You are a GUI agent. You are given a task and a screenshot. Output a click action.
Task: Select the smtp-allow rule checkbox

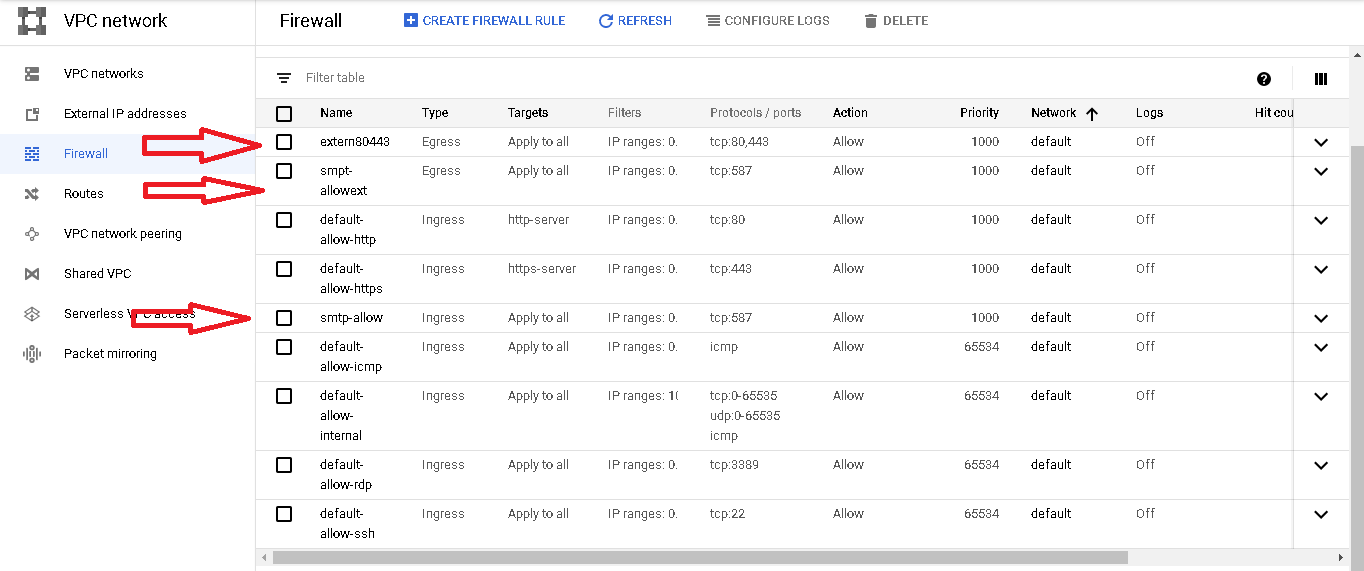(284, 318)
